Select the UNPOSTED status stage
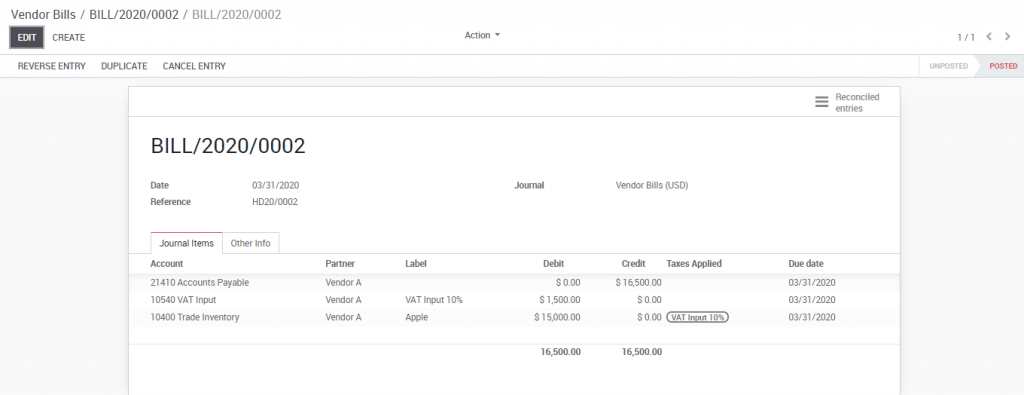This screenshot has height=395, width=1024. (x=948, y=66)
